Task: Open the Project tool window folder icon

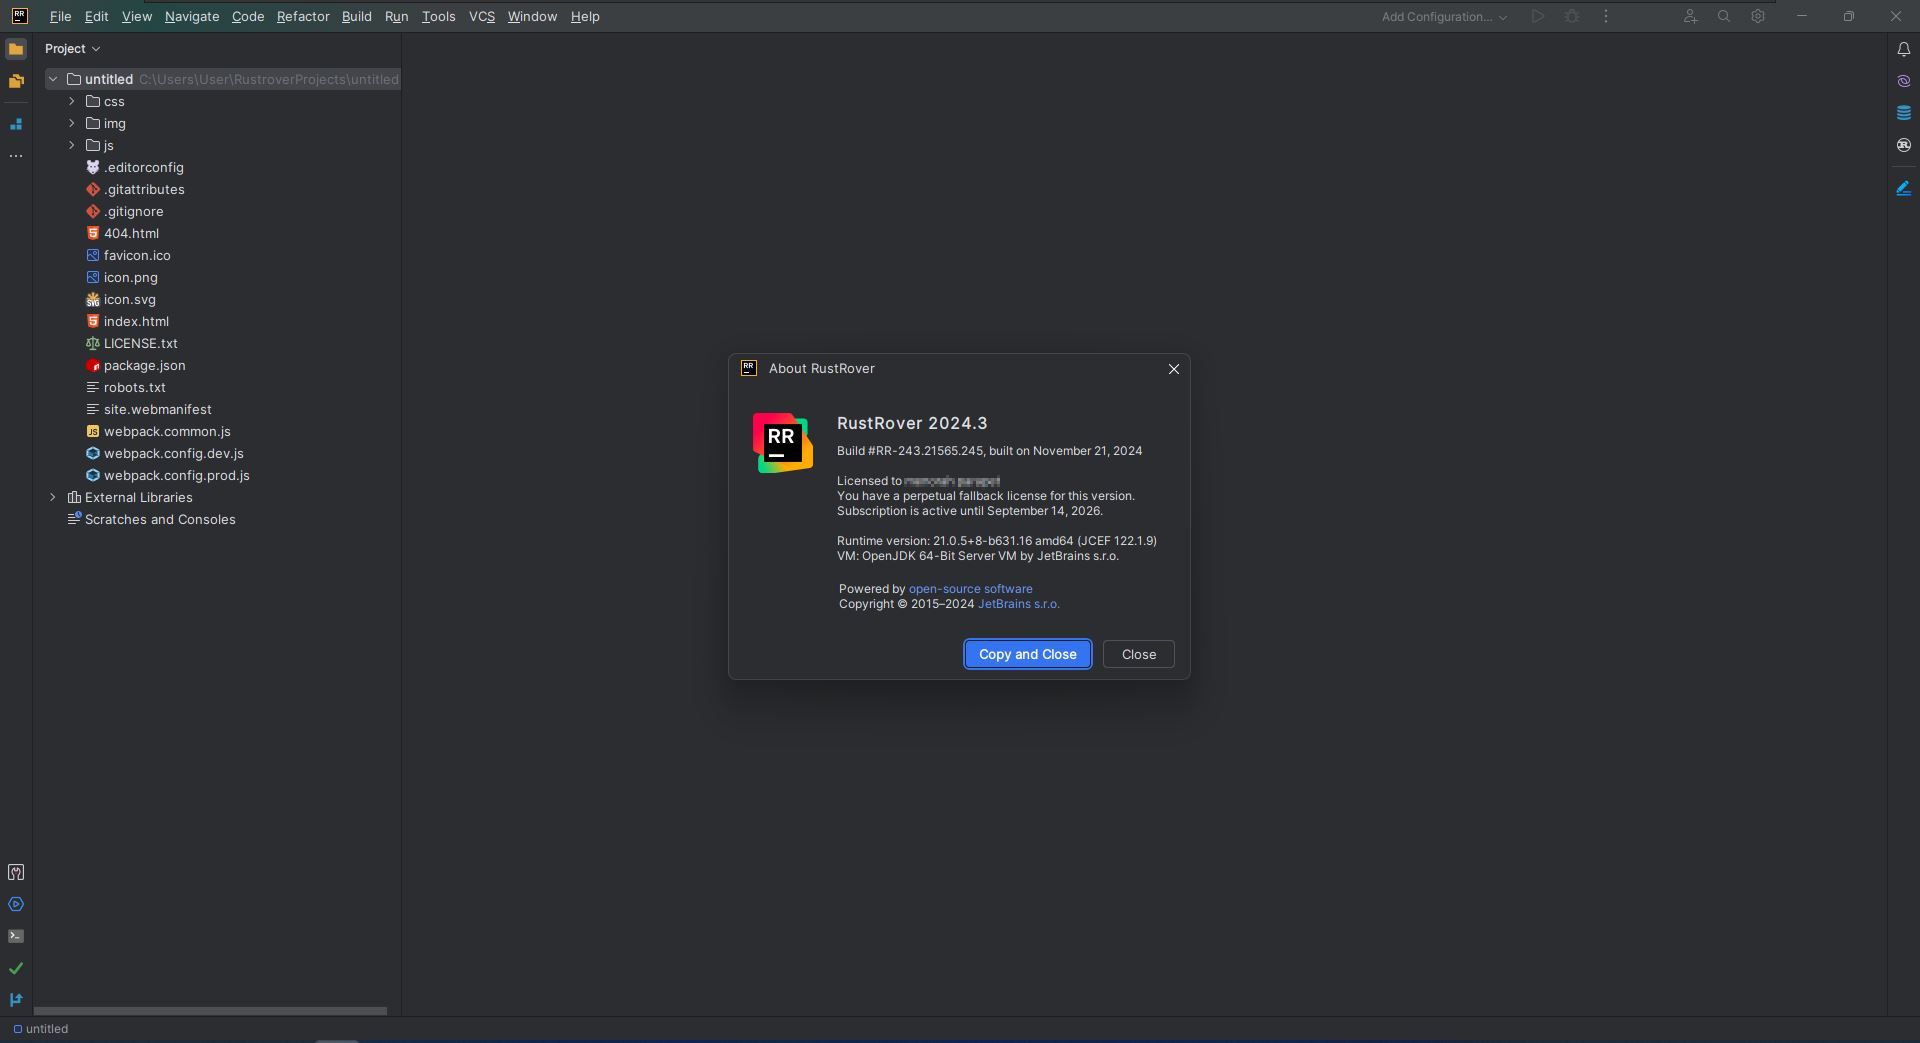Action: [16, 49]
